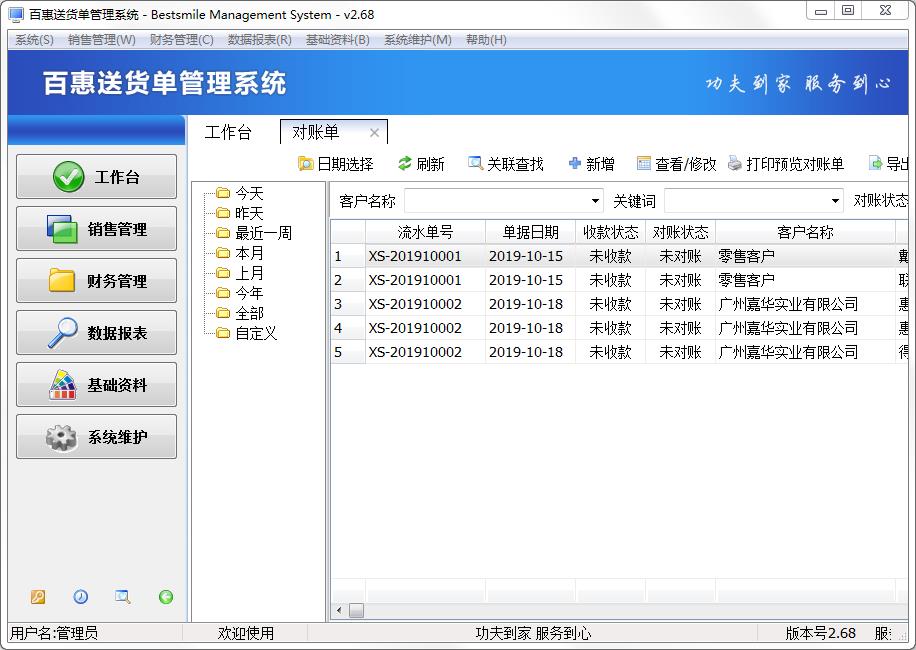
Task: Open 日期选择 date picker in the toolbar
Action: click(306, 164)
